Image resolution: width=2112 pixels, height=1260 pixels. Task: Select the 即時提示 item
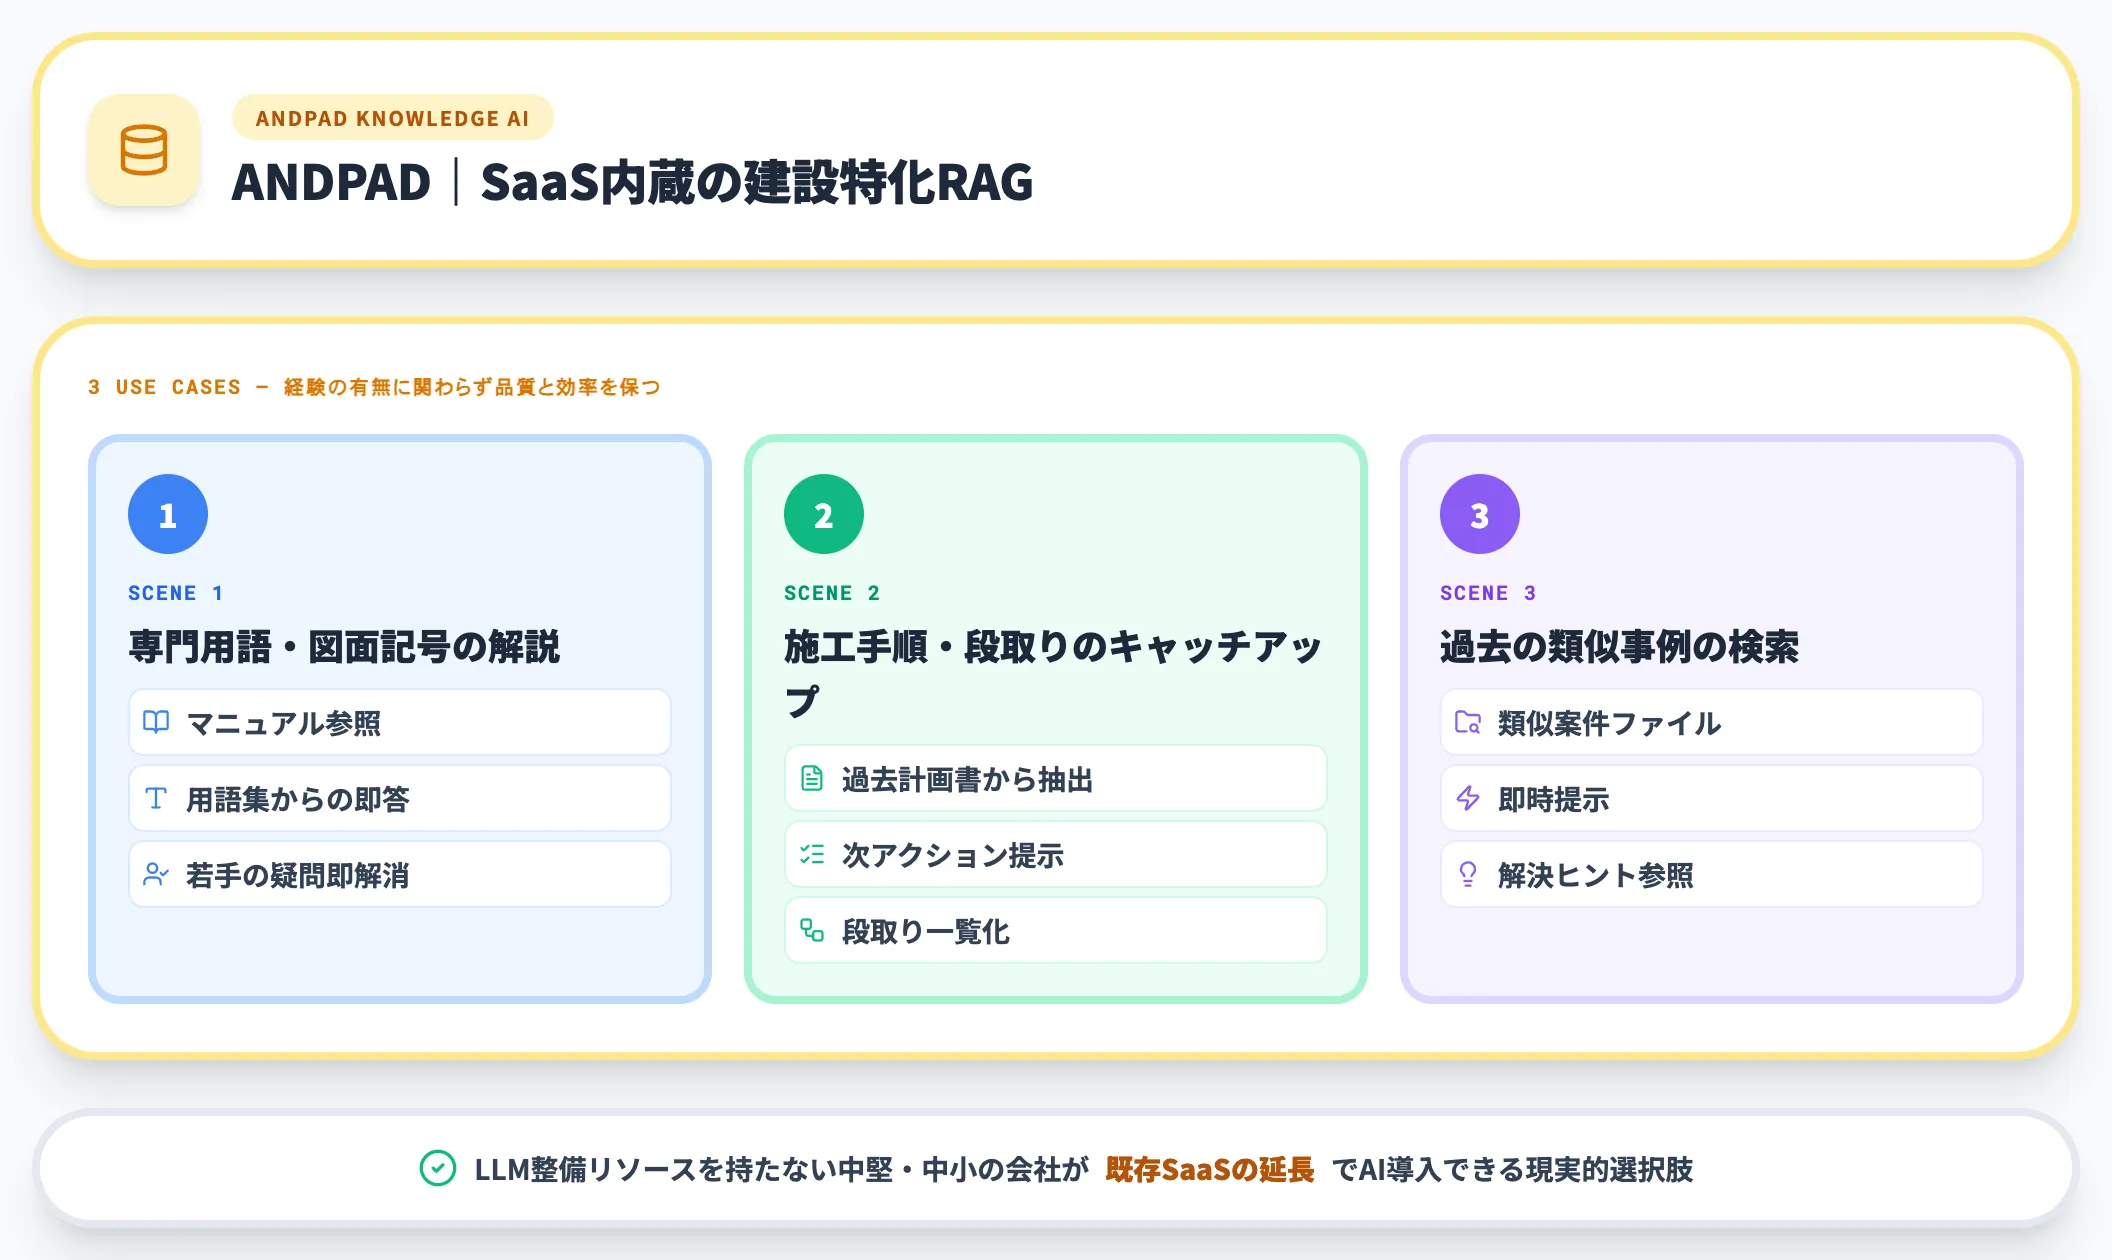pyautogui.click(x=1712, y=798)
